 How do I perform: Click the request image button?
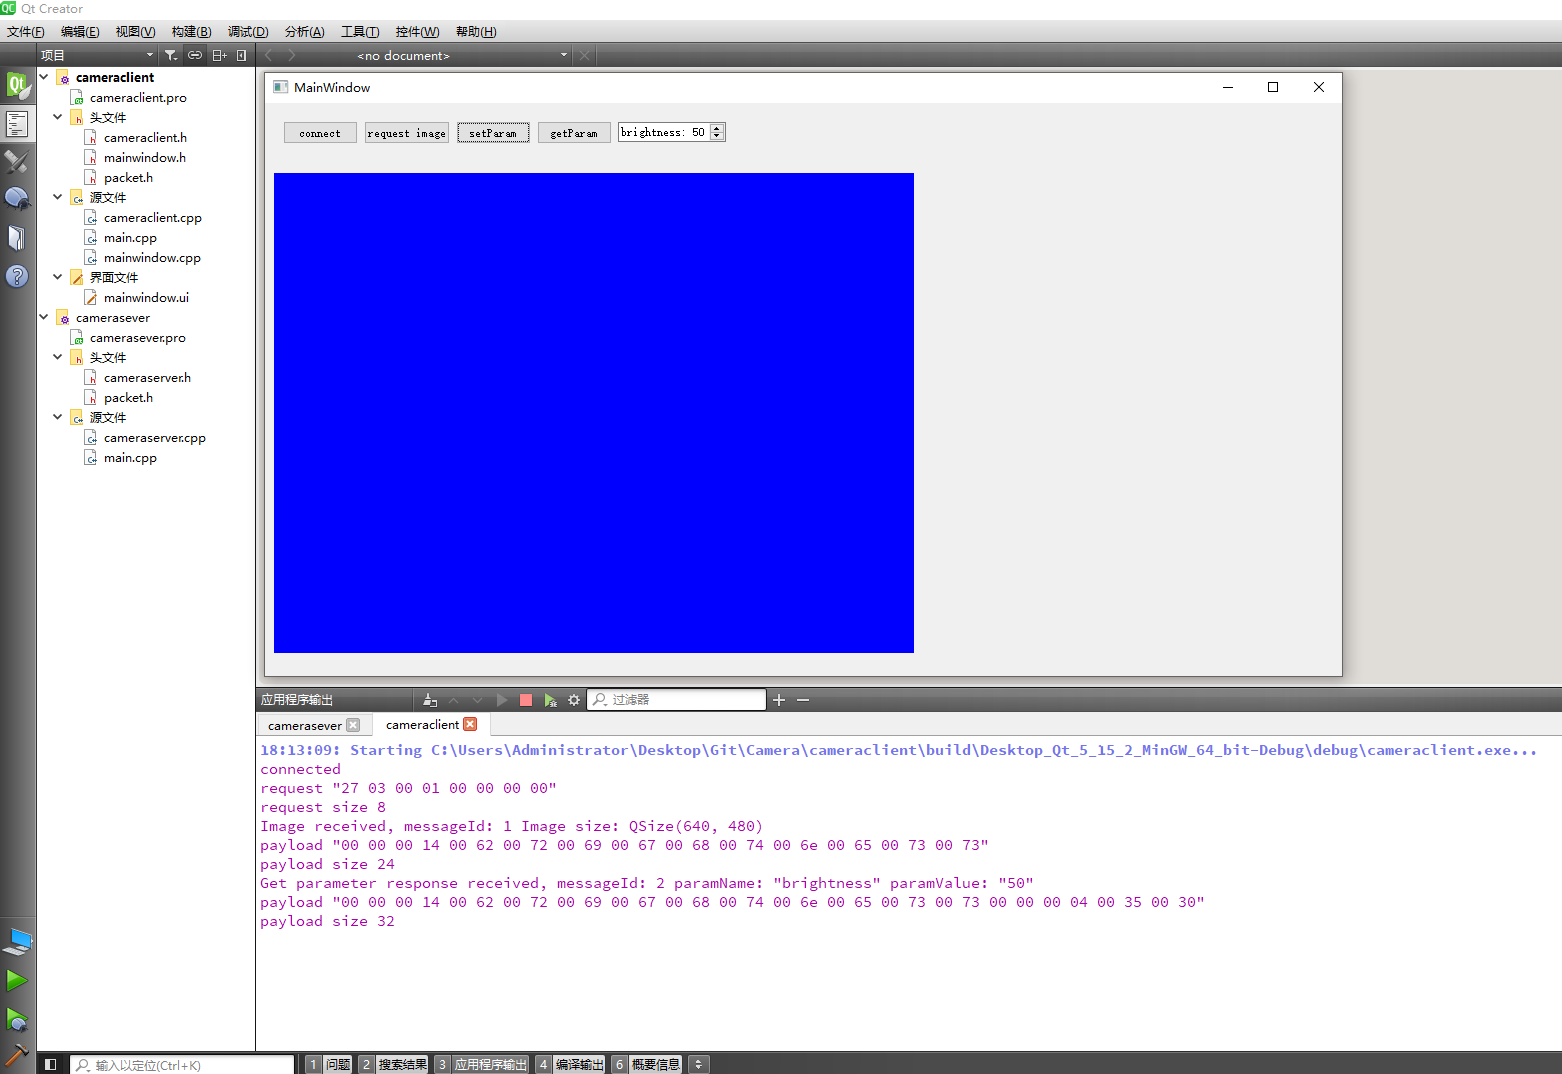pyautogui.click(x=406, y=133)
